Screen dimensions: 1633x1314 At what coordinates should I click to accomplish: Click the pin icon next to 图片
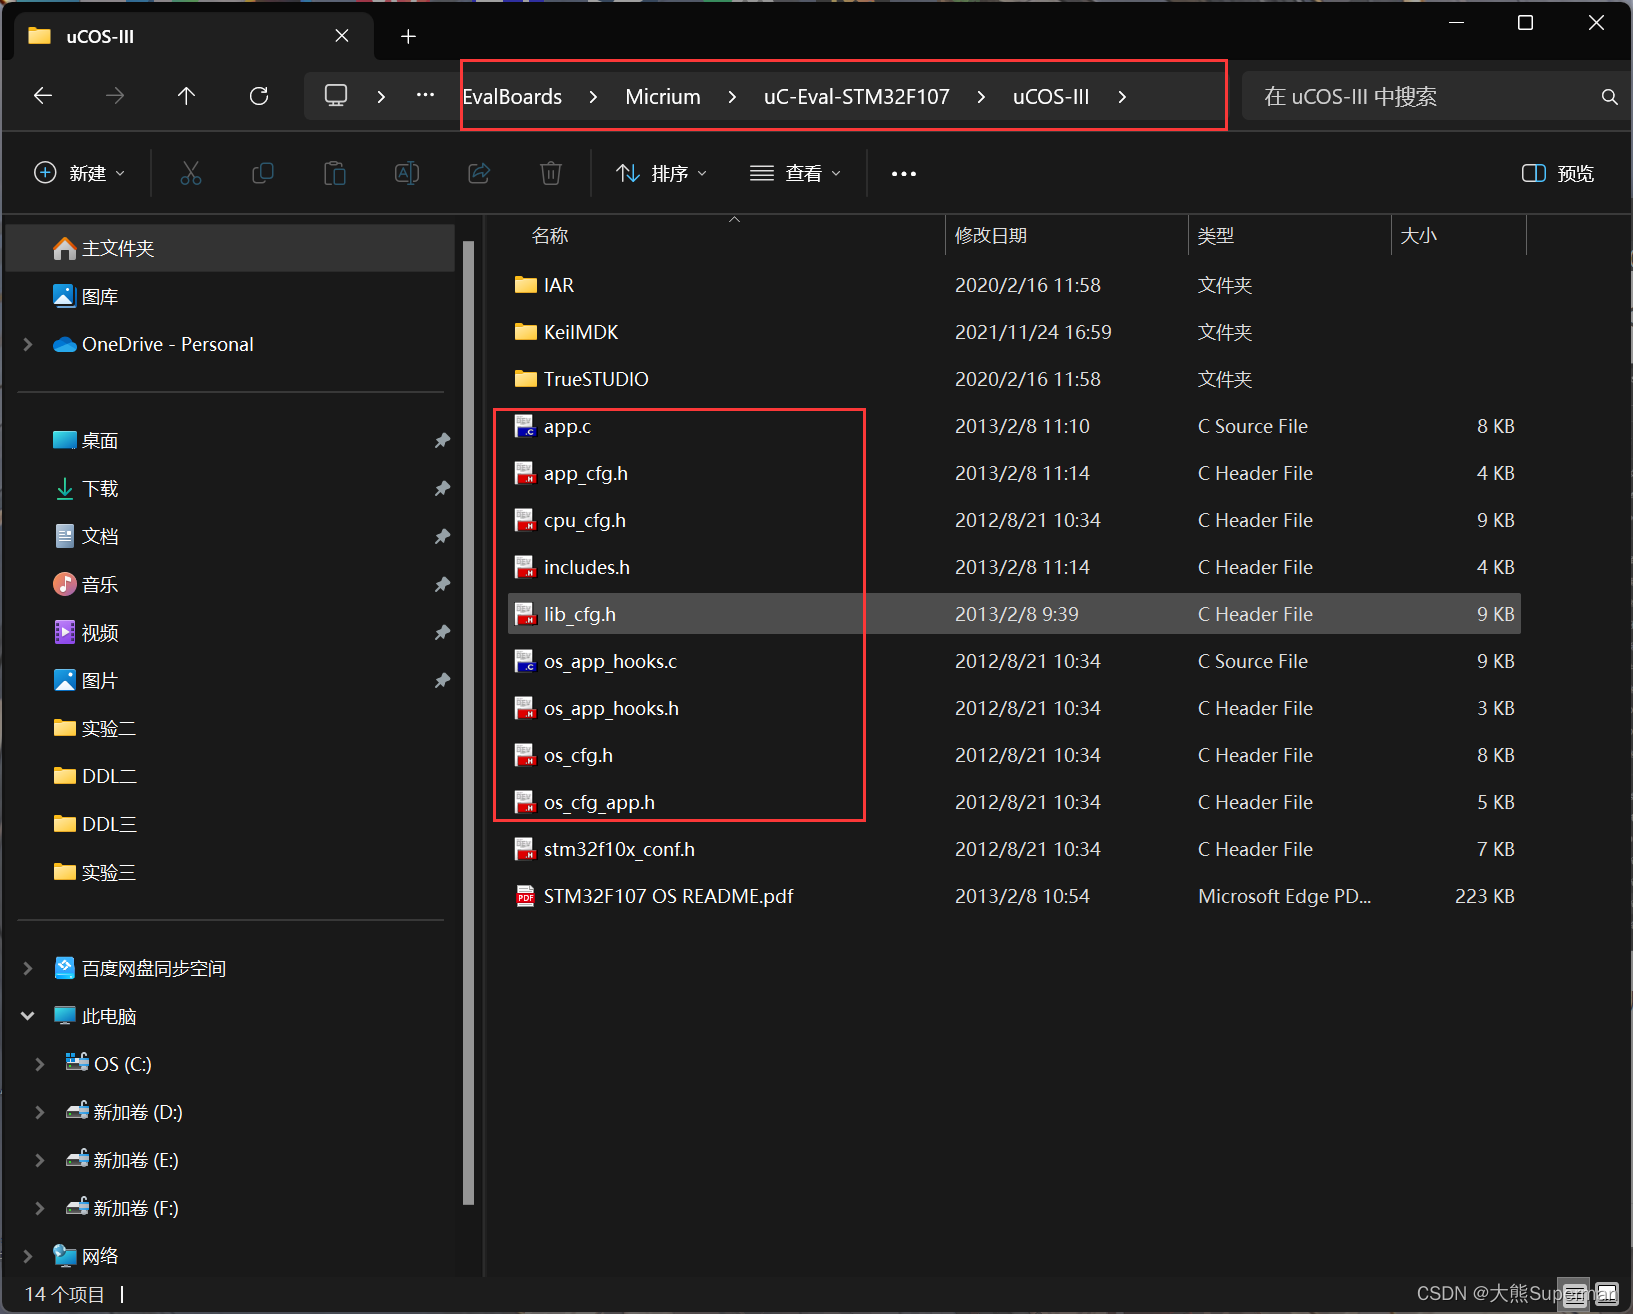click(x=442, y=681)
